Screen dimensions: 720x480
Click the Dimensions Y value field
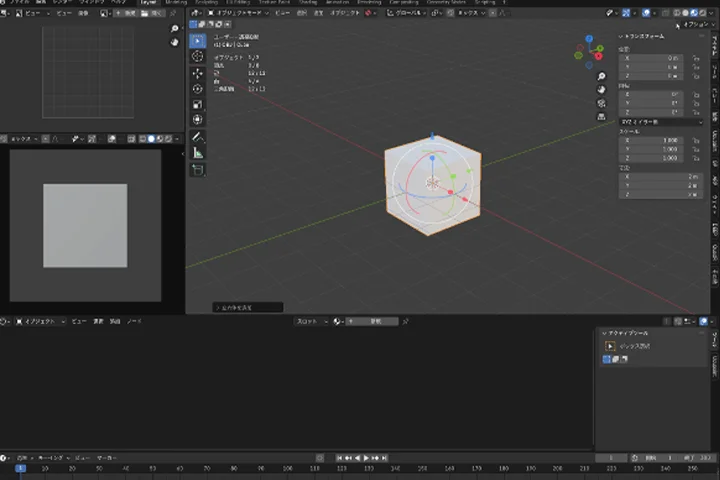coord(661,186)
